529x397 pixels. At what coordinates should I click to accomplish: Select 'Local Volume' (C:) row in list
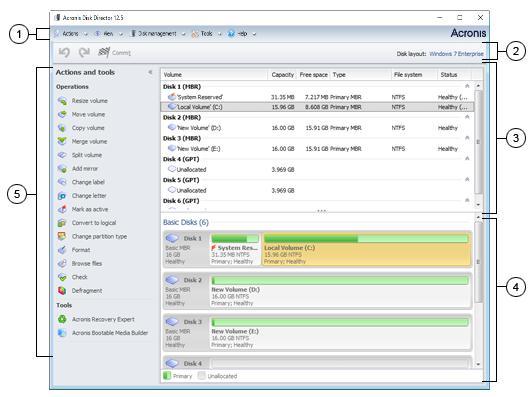tap(317, 107)
